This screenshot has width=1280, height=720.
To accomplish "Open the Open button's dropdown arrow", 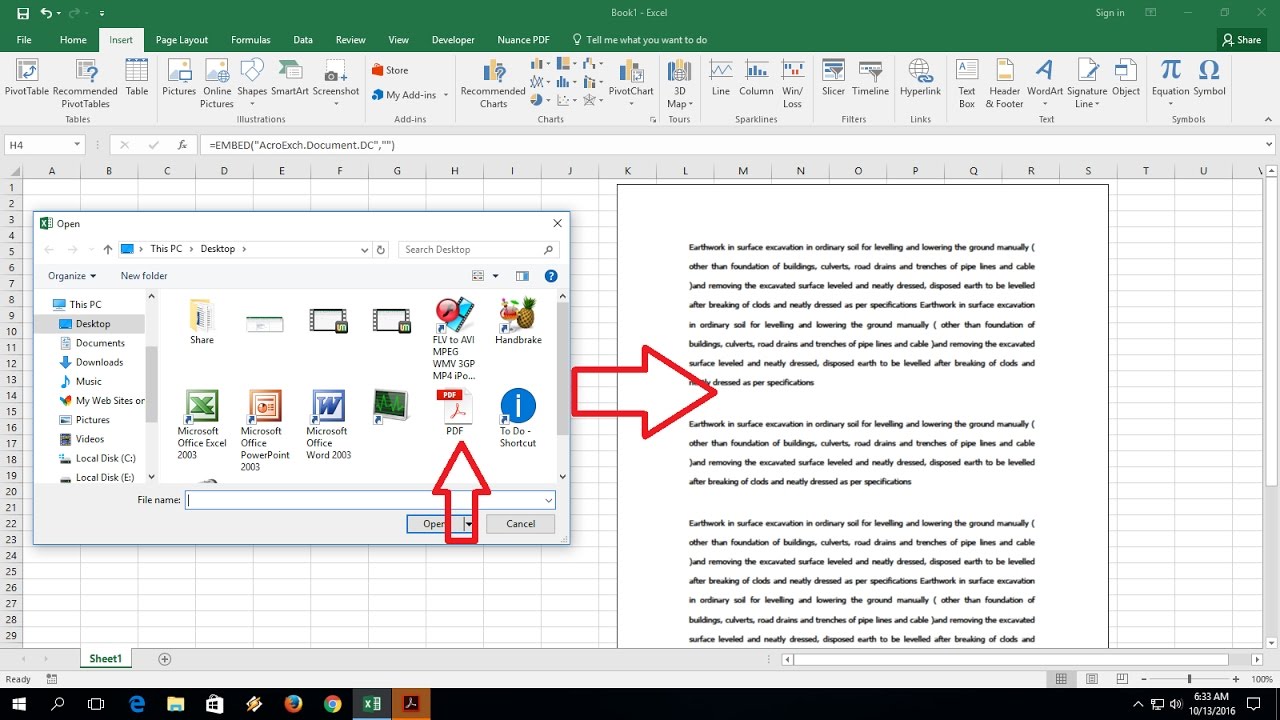I will coord(467,523).
